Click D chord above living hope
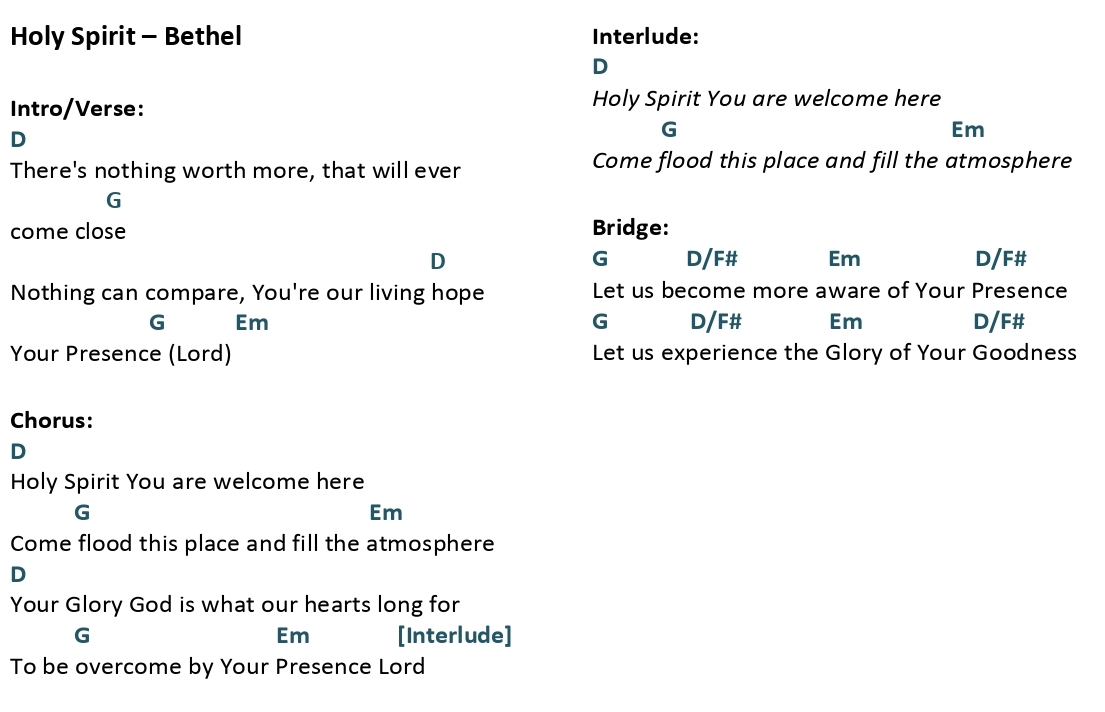The width and height of the screenshot is (1105, 712). click(x=438, y=262)
